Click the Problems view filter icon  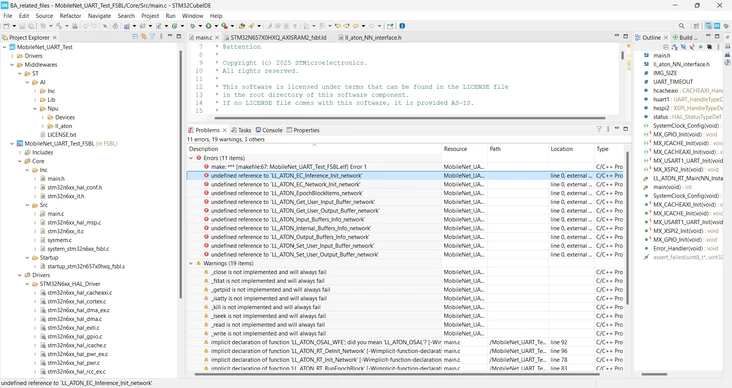pos(599,129)
